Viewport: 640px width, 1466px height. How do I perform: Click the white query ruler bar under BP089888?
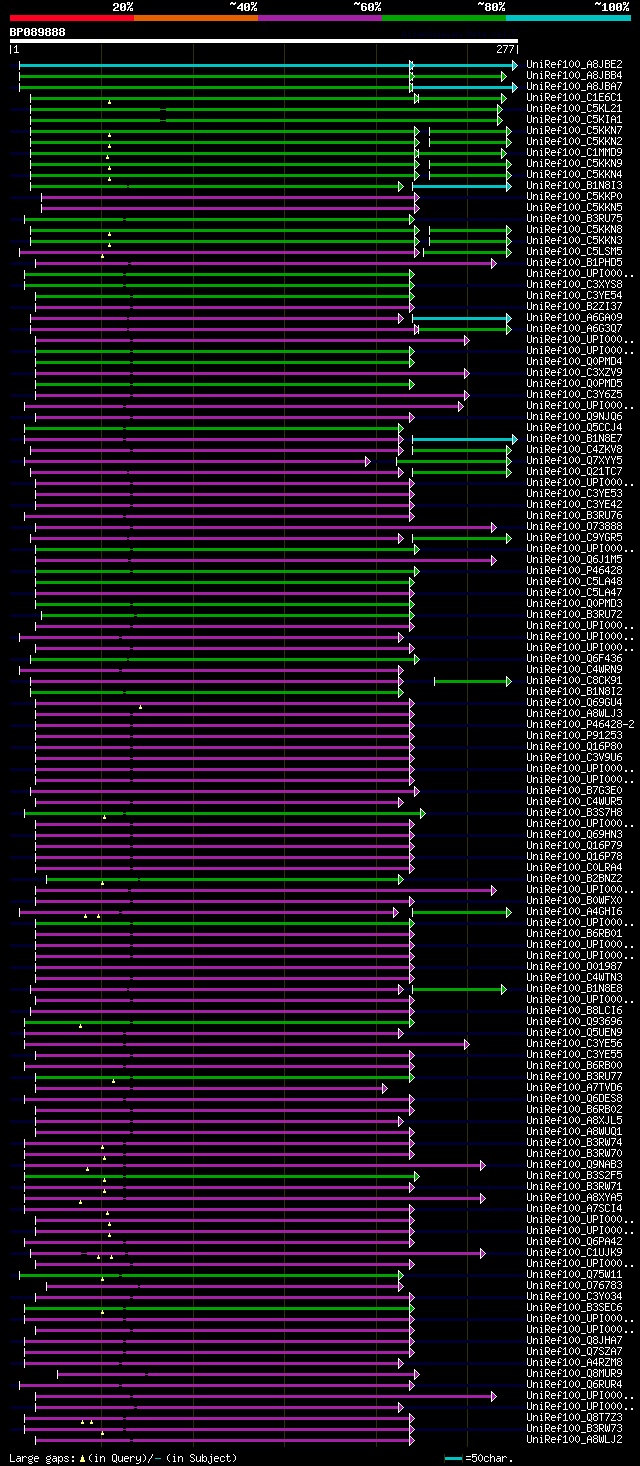click(264, 41)
